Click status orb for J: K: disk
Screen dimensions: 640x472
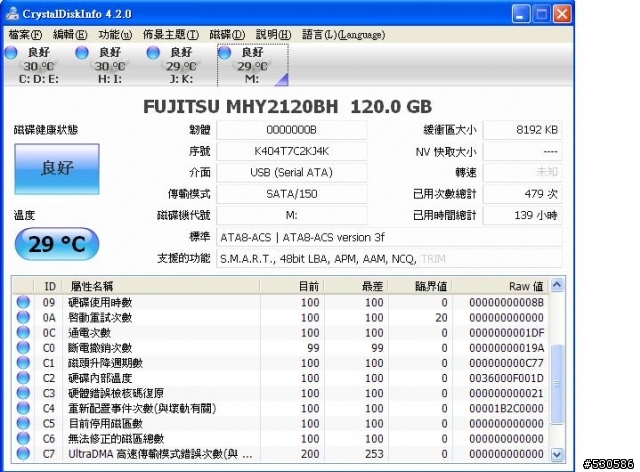(x=153, y=52)
